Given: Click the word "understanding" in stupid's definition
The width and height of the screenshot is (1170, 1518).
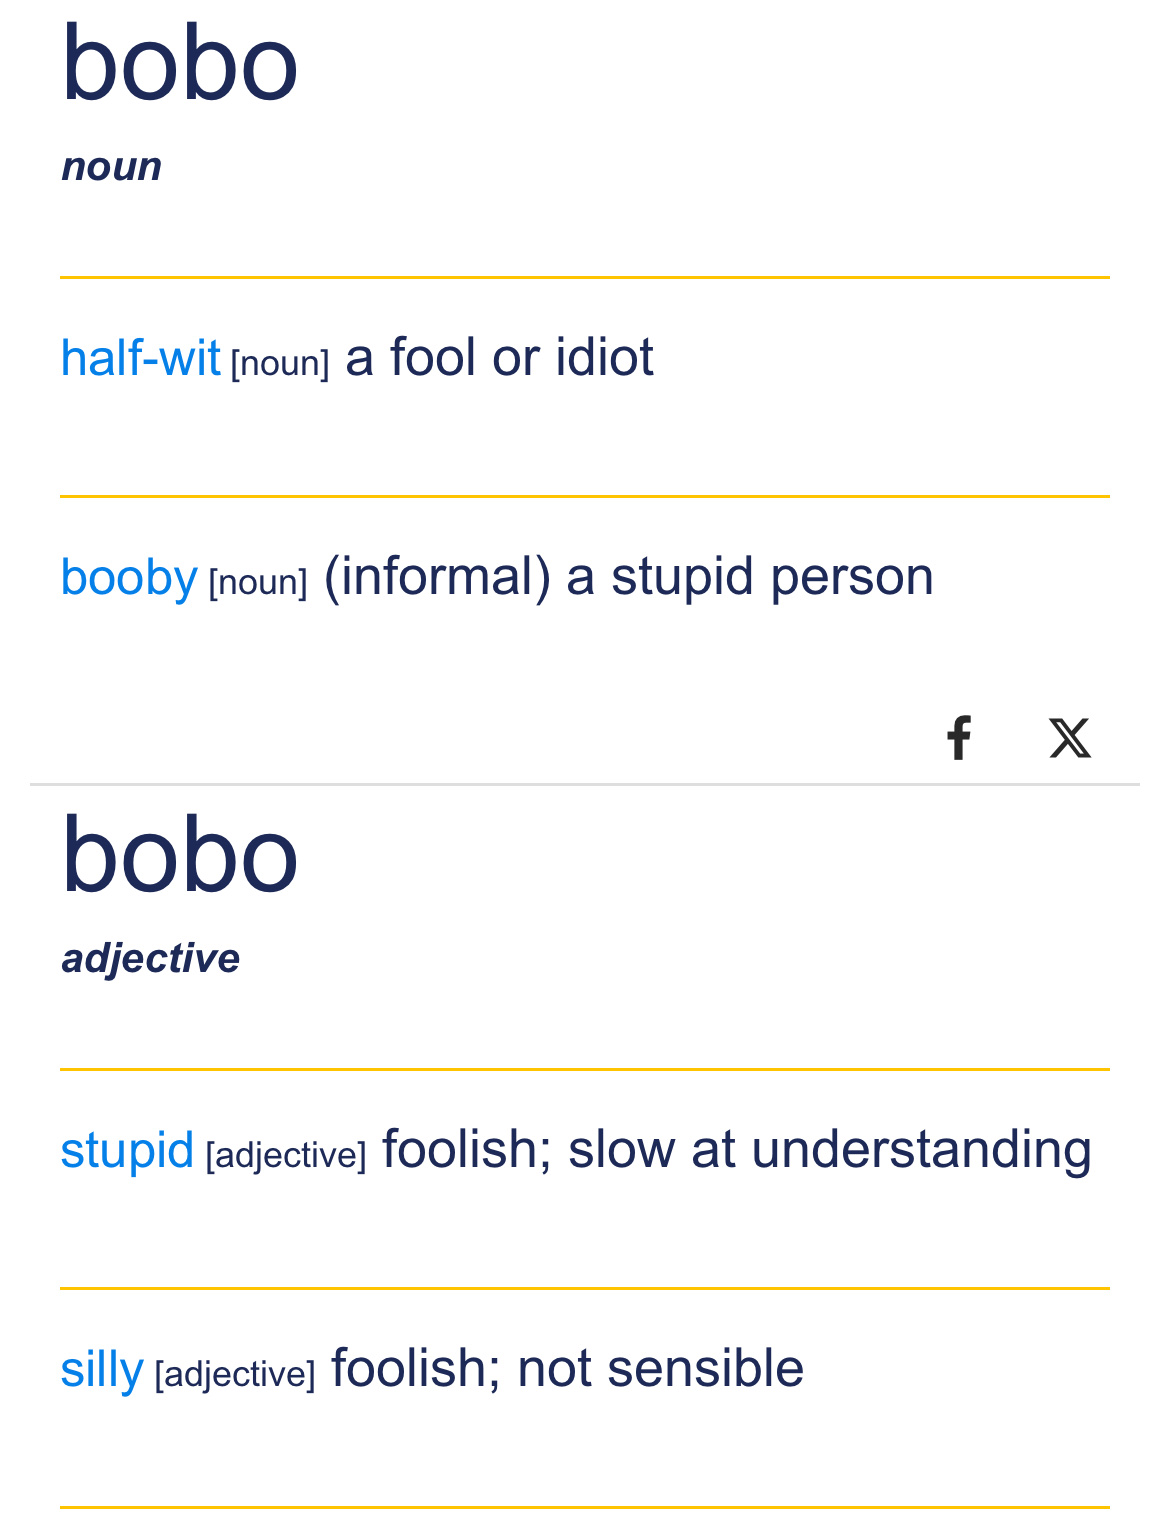Looking at the screenshot, I should (921, 1150).
